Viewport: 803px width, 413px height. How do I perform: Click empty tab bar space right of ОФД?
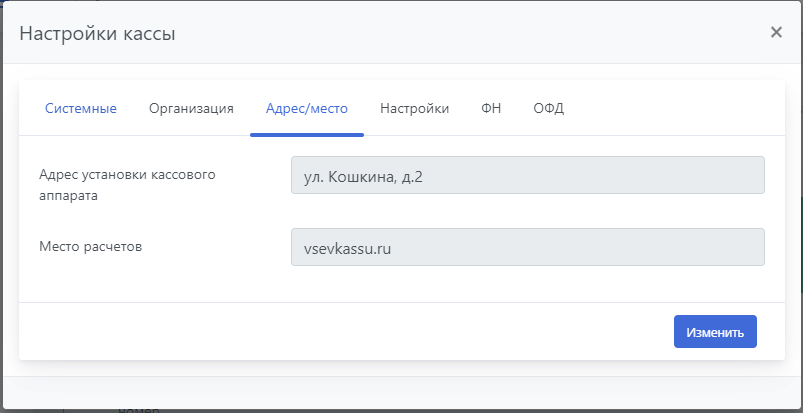pos(670,108)
